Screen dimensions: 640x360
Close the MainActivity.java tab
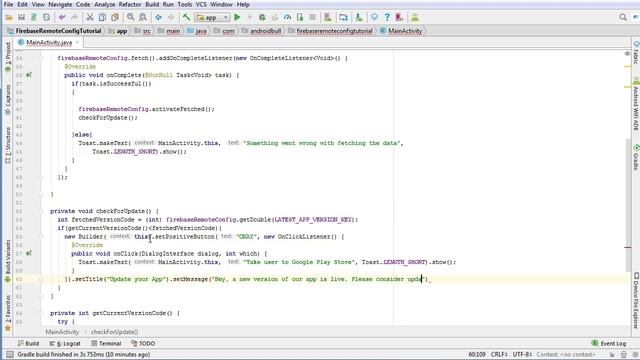tap(77, 42)
